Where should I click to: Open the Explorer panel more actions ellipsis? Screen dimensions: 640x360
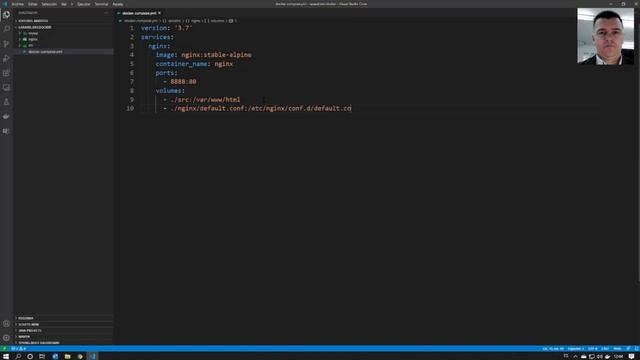pos(106,13)
